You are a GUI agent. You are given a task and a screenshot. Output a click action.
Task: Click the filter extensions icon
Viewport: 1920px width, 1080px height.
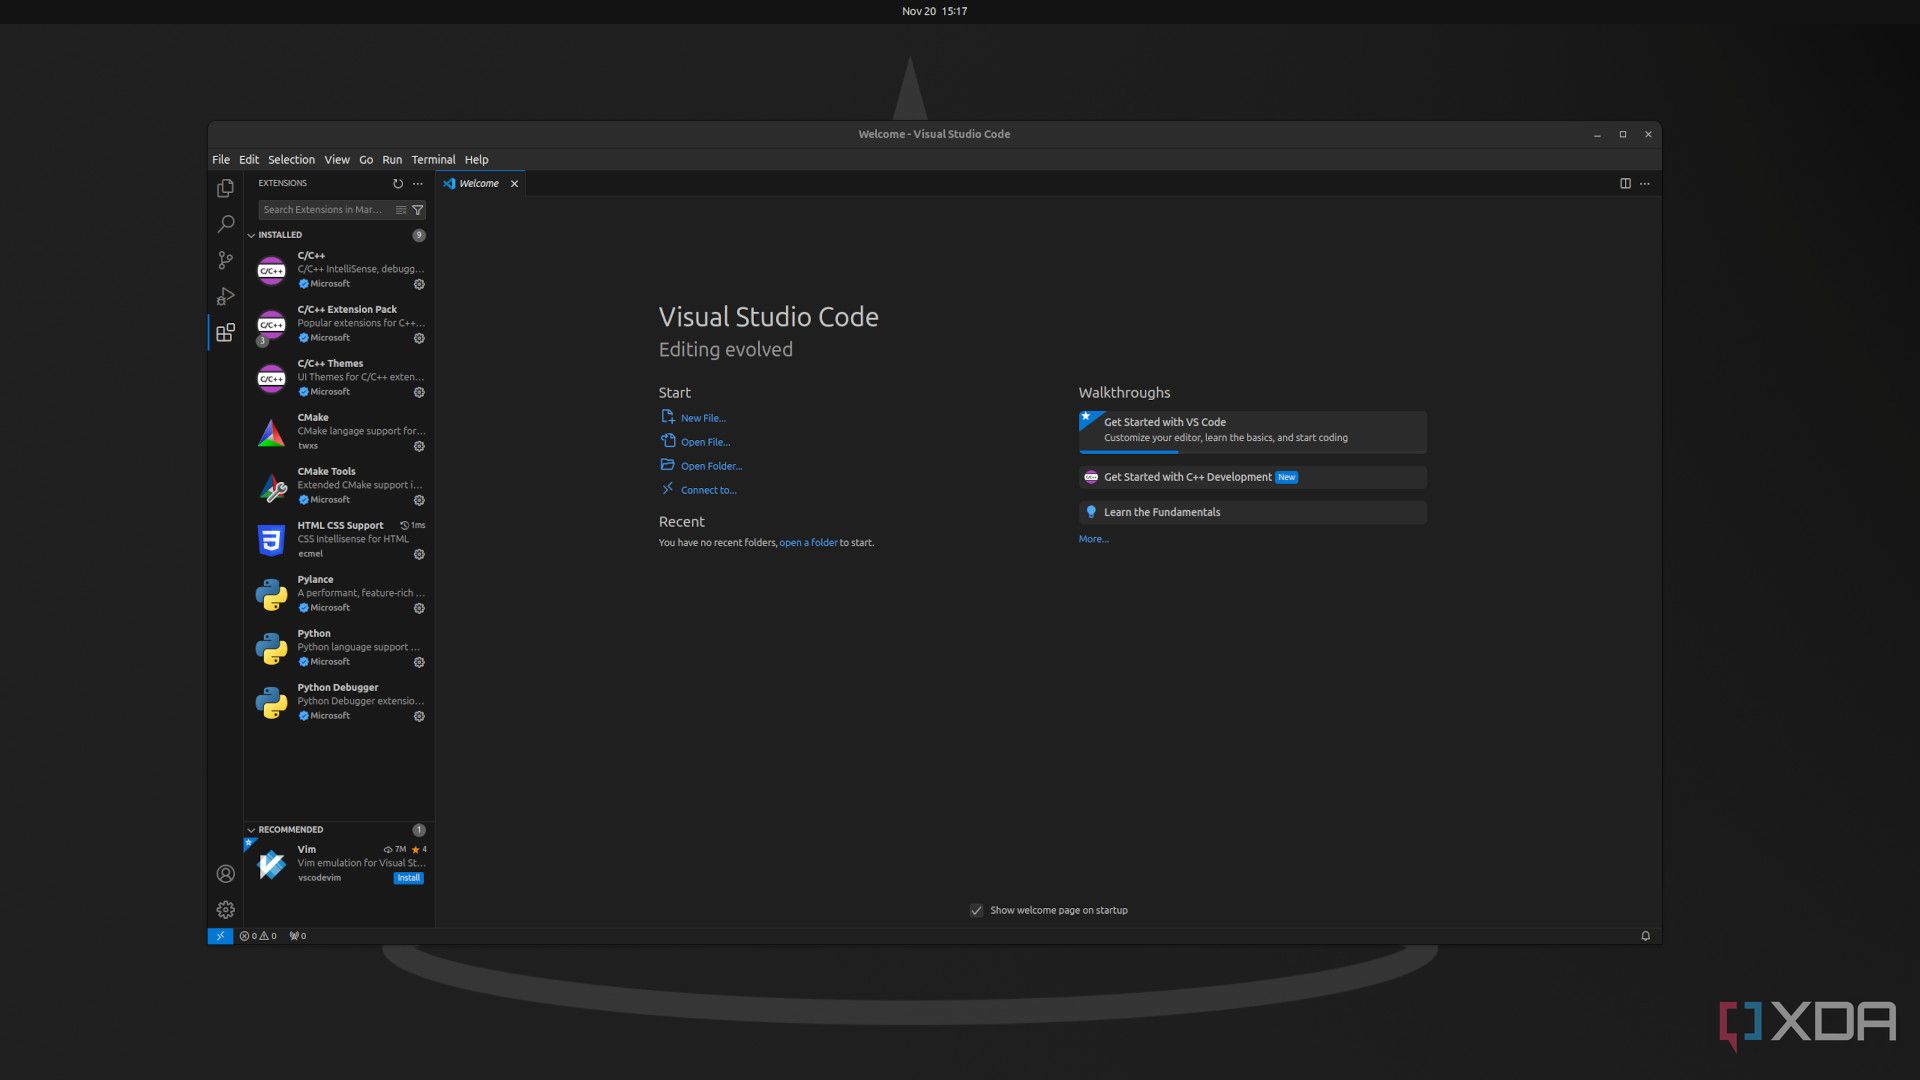(418, 210)
